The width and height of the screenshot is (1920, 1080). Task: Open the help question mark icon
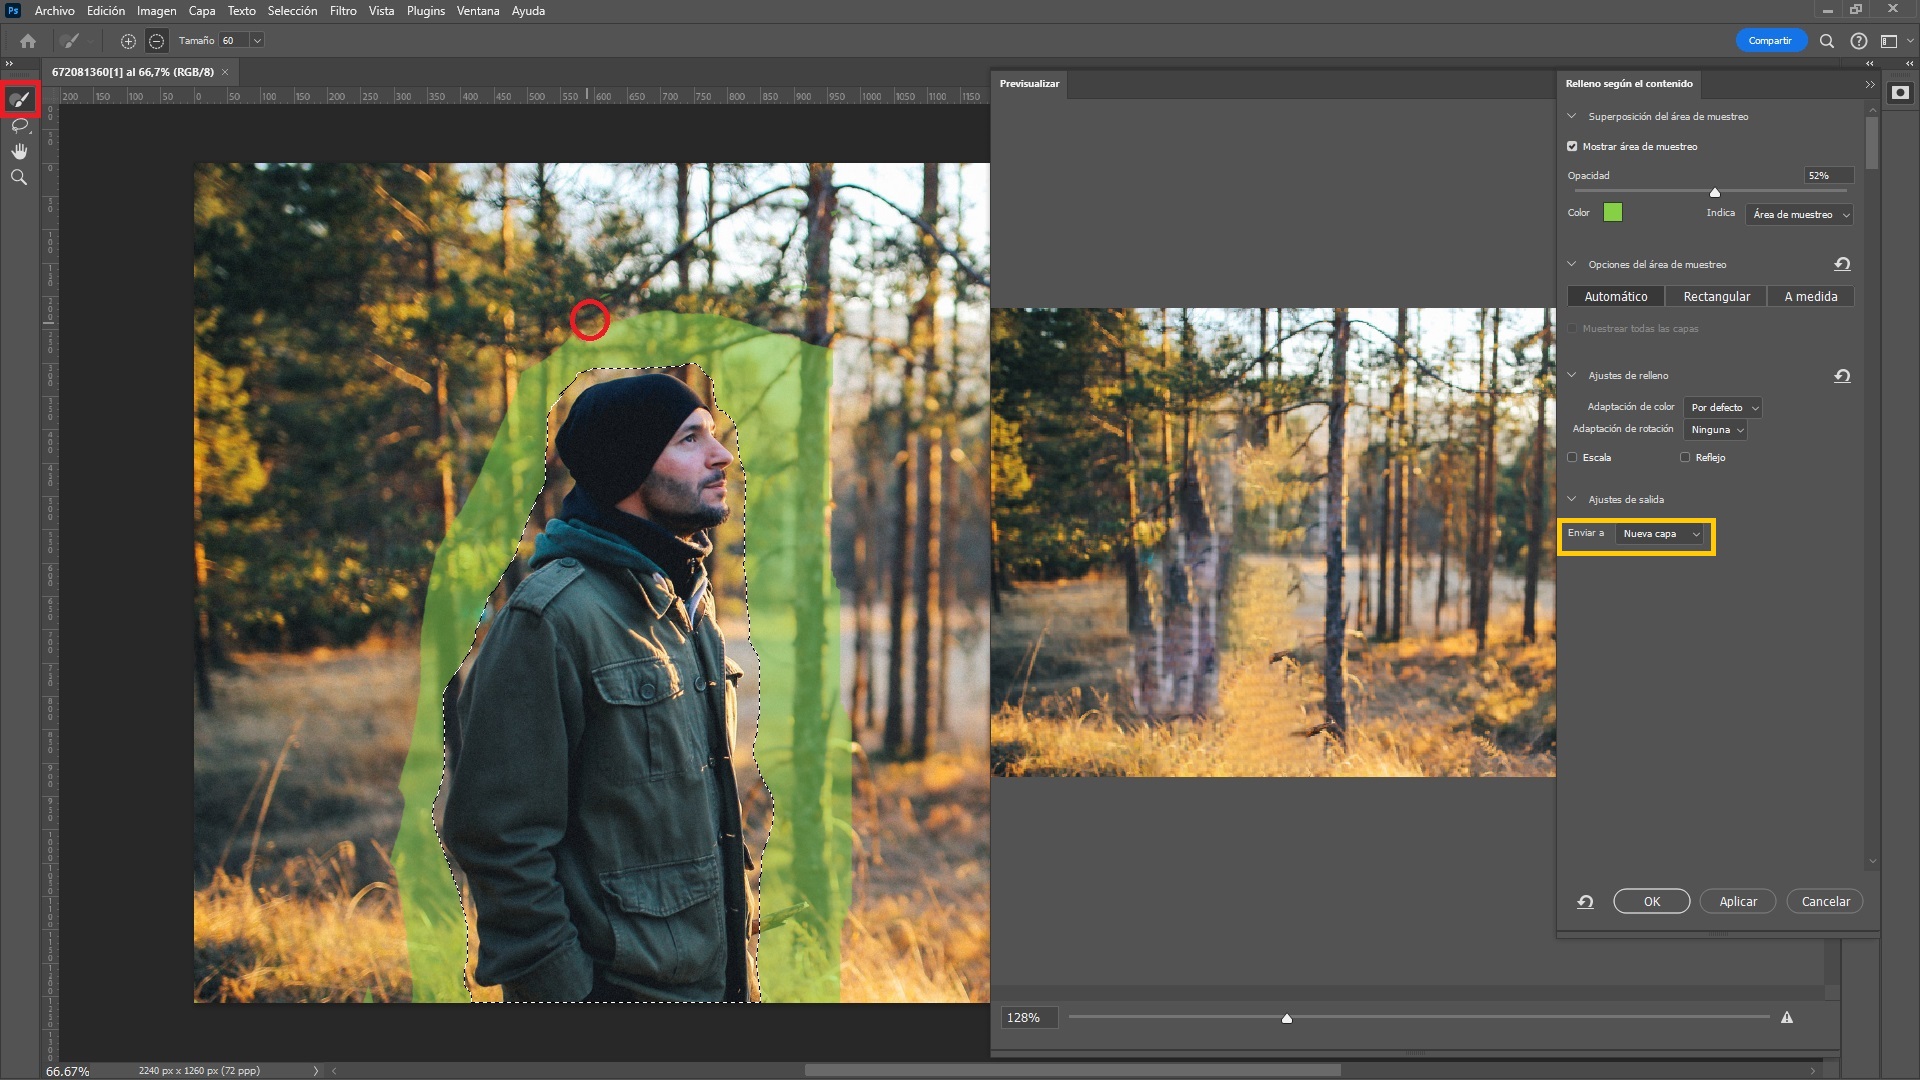[1858, 41]
